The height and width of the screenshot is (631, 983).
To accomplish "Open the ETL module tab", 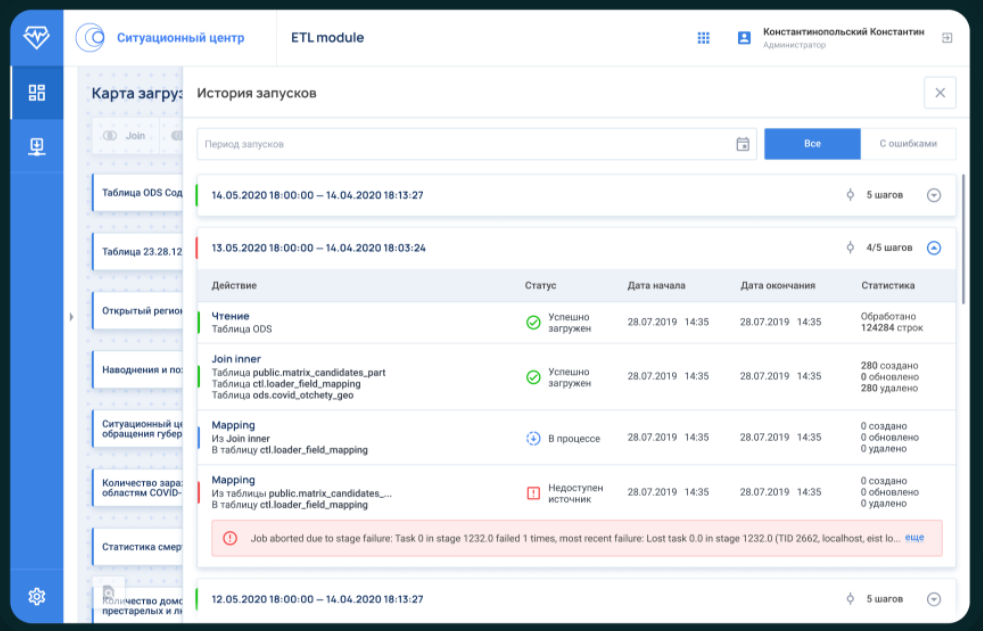I will tap(327, 36).
